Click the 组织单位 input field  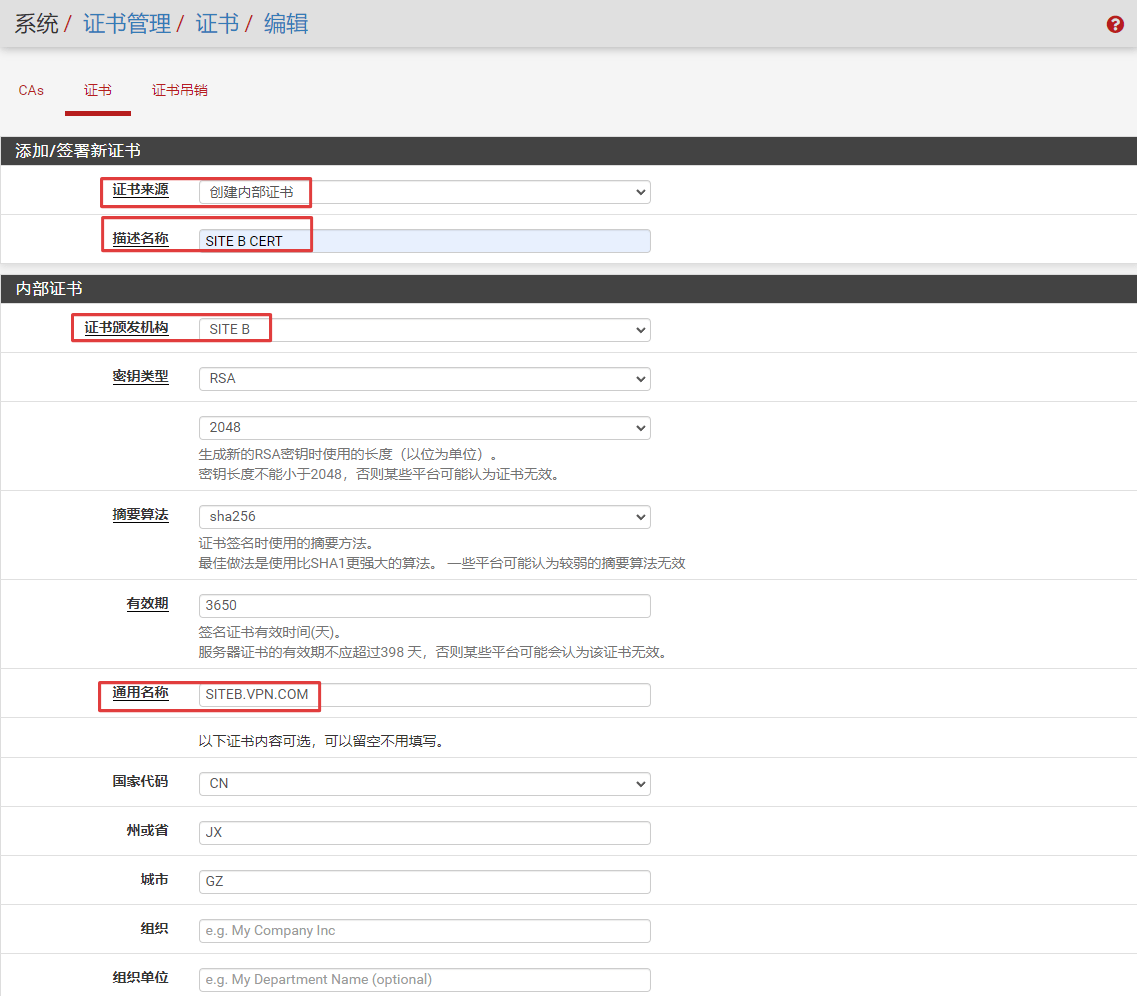click(424, 979)
